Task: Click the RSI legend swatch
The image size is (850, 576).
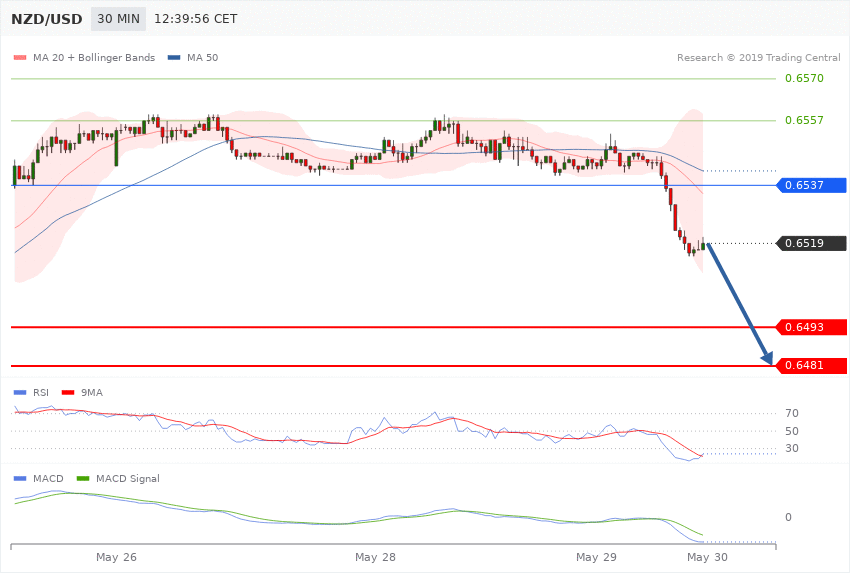Action: point(20,392)
